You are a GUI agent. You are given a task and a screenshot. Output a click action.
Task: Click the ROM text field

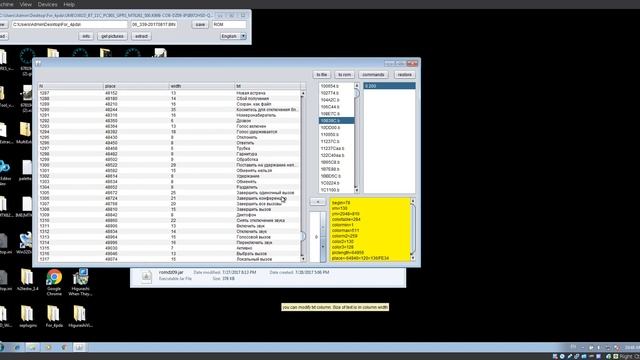[229, 24]
